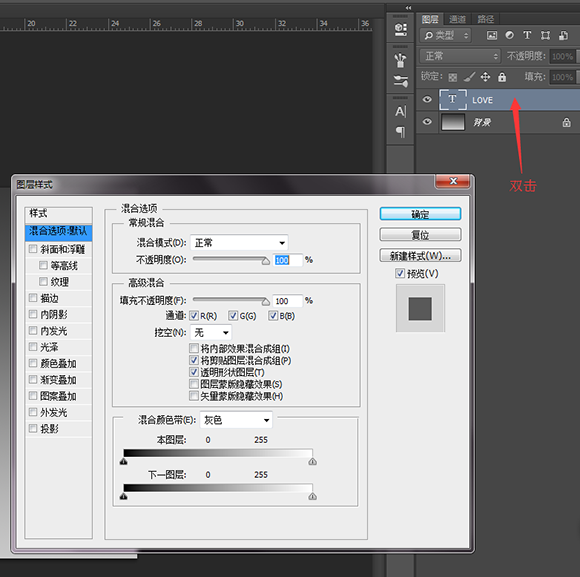Click 下一图层 white point slider triangle

click(313, 496)
